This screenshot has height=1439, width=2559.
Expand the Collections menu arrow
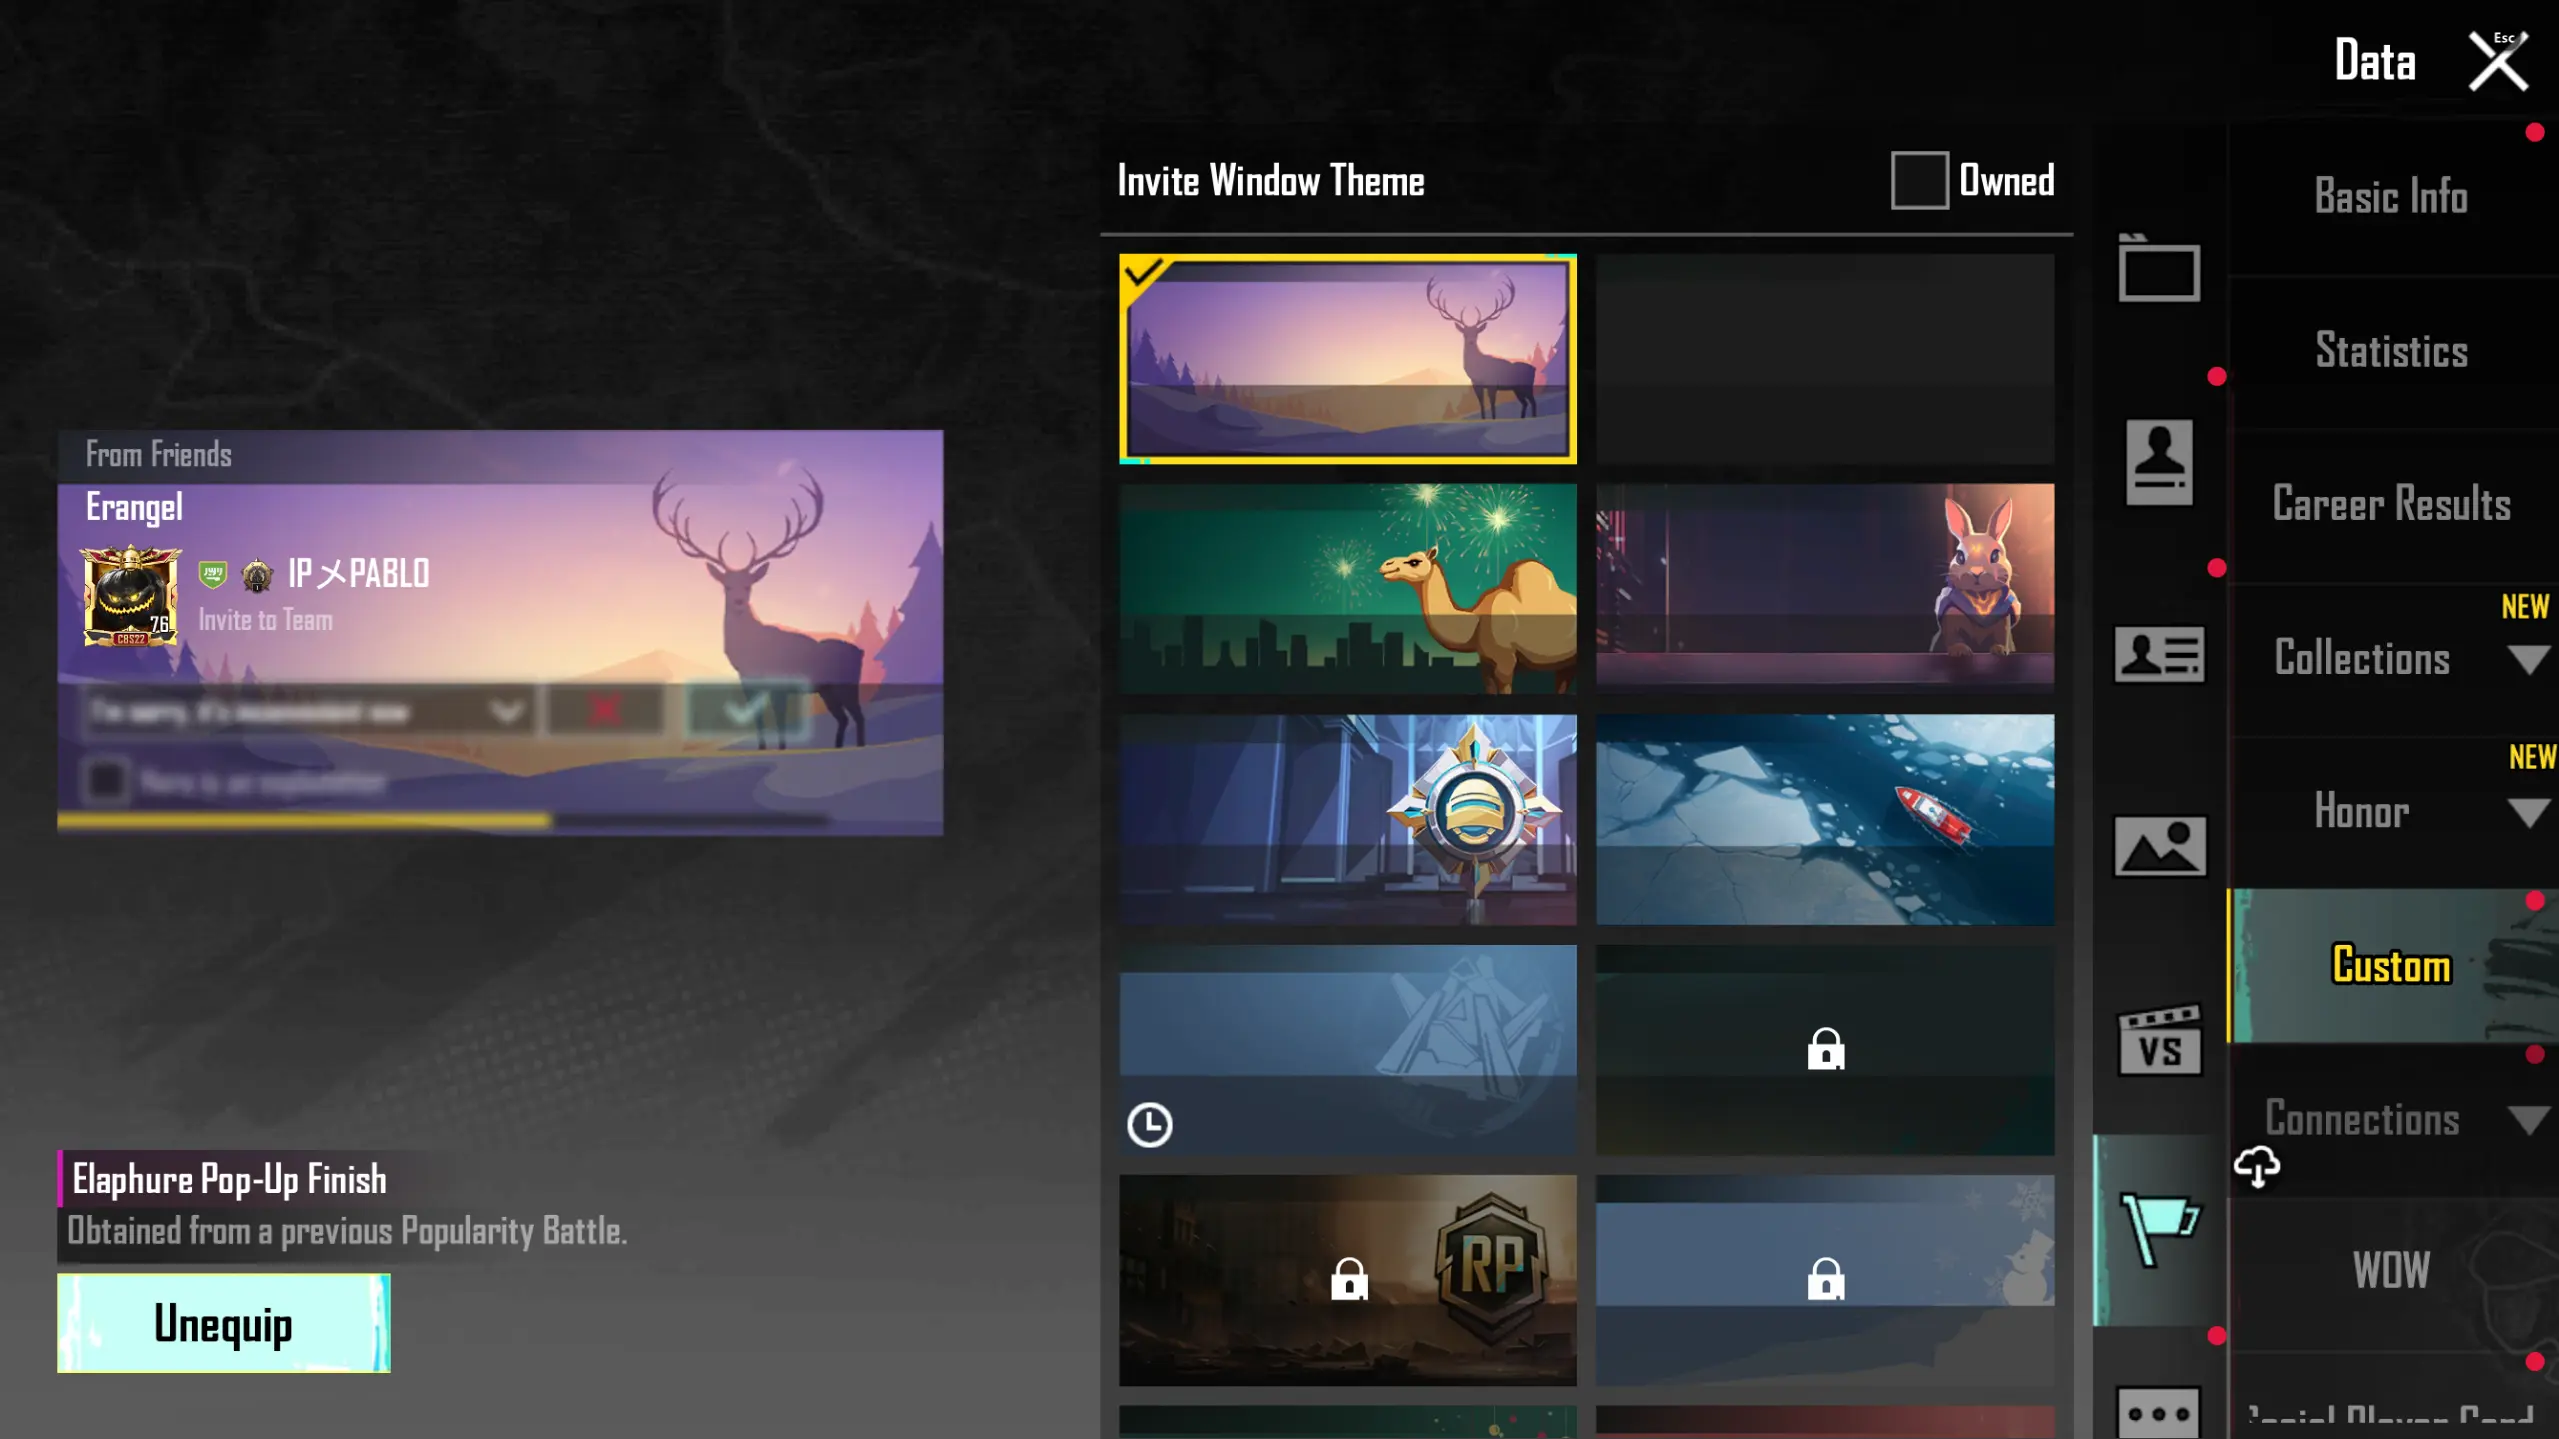[2527, 660]
